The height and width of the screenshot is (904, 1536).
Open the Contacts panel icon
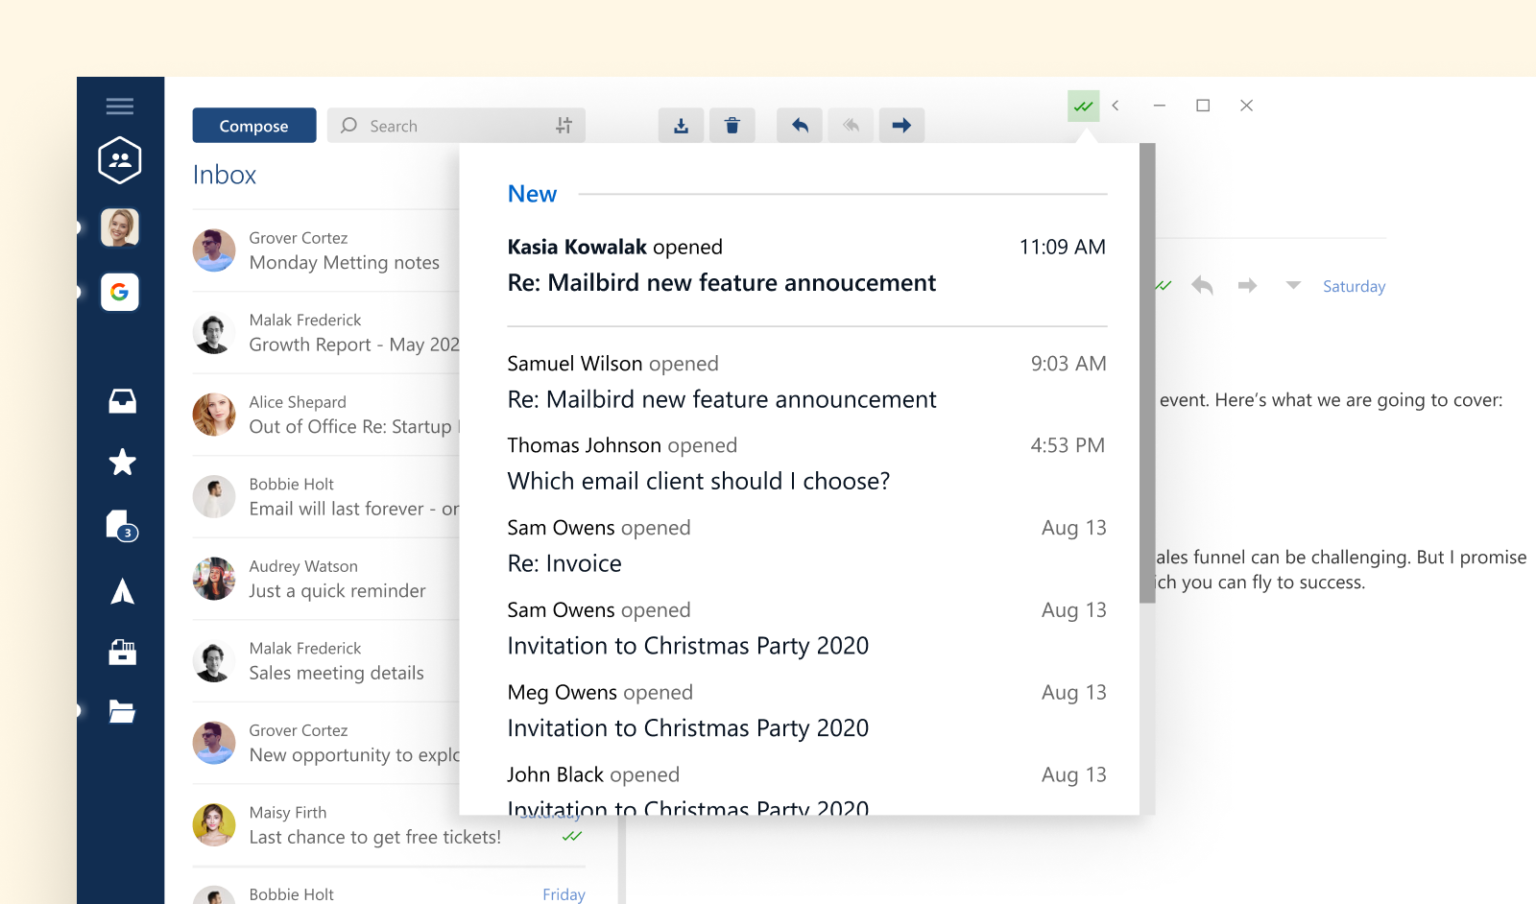point(120,160)
